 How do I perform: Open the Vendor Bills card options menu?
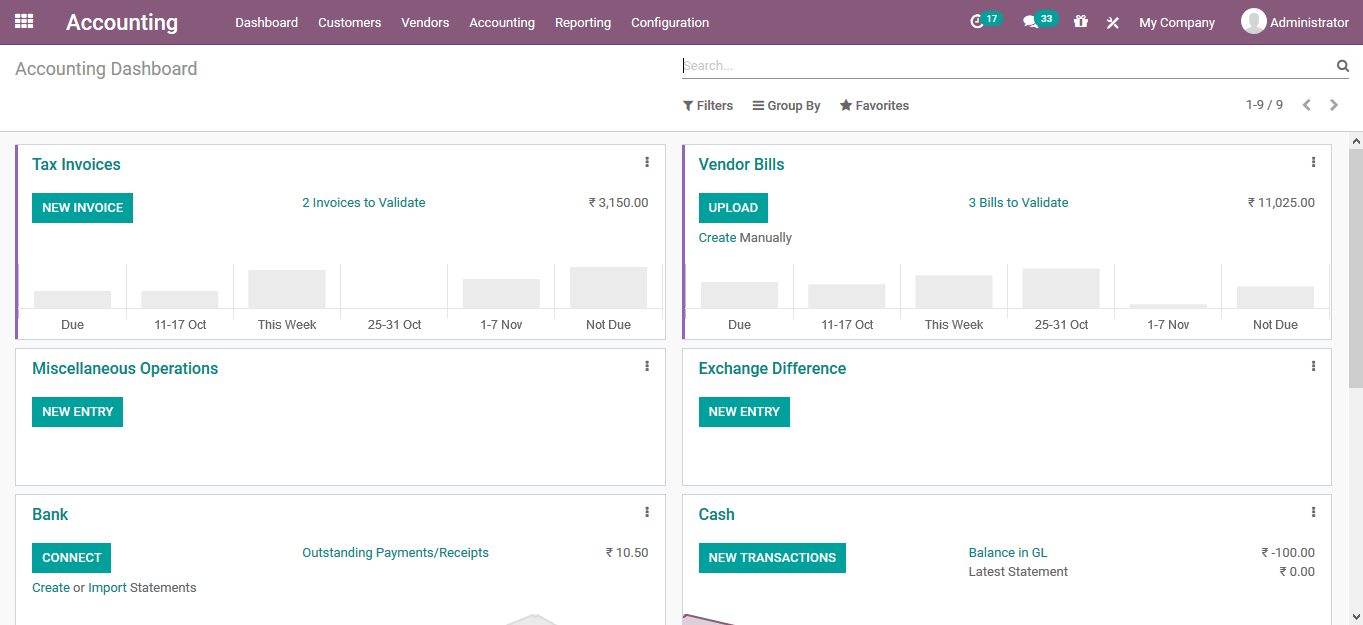(1313, 161)
